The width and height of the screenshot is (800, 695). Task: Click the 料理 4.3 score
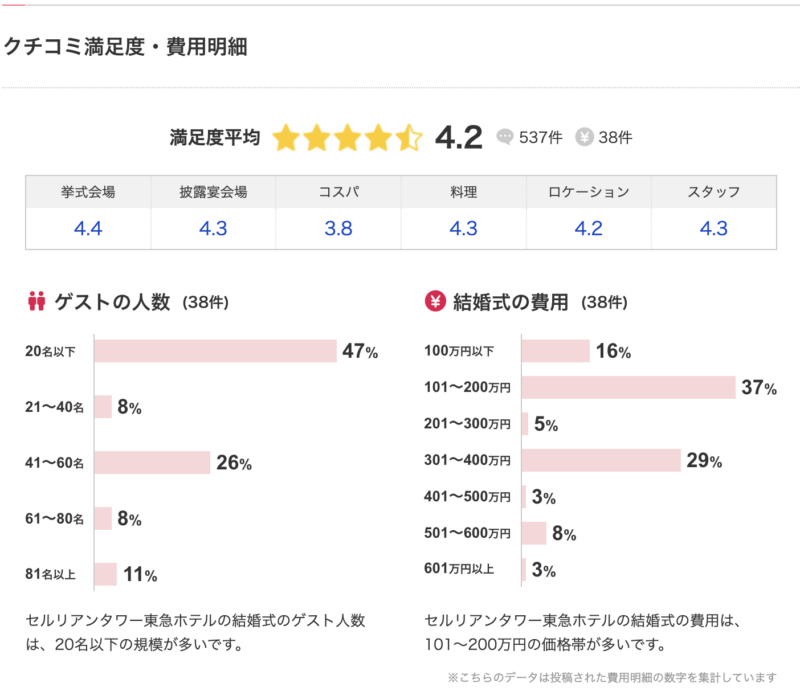(x=463, y=229)
